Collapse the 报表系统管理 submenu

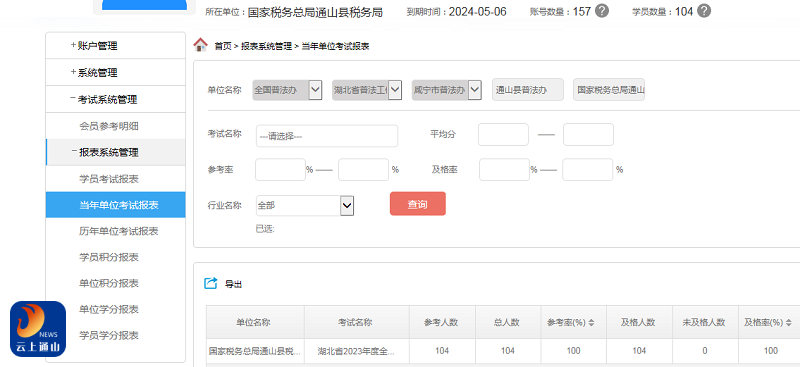coord(115,152)
